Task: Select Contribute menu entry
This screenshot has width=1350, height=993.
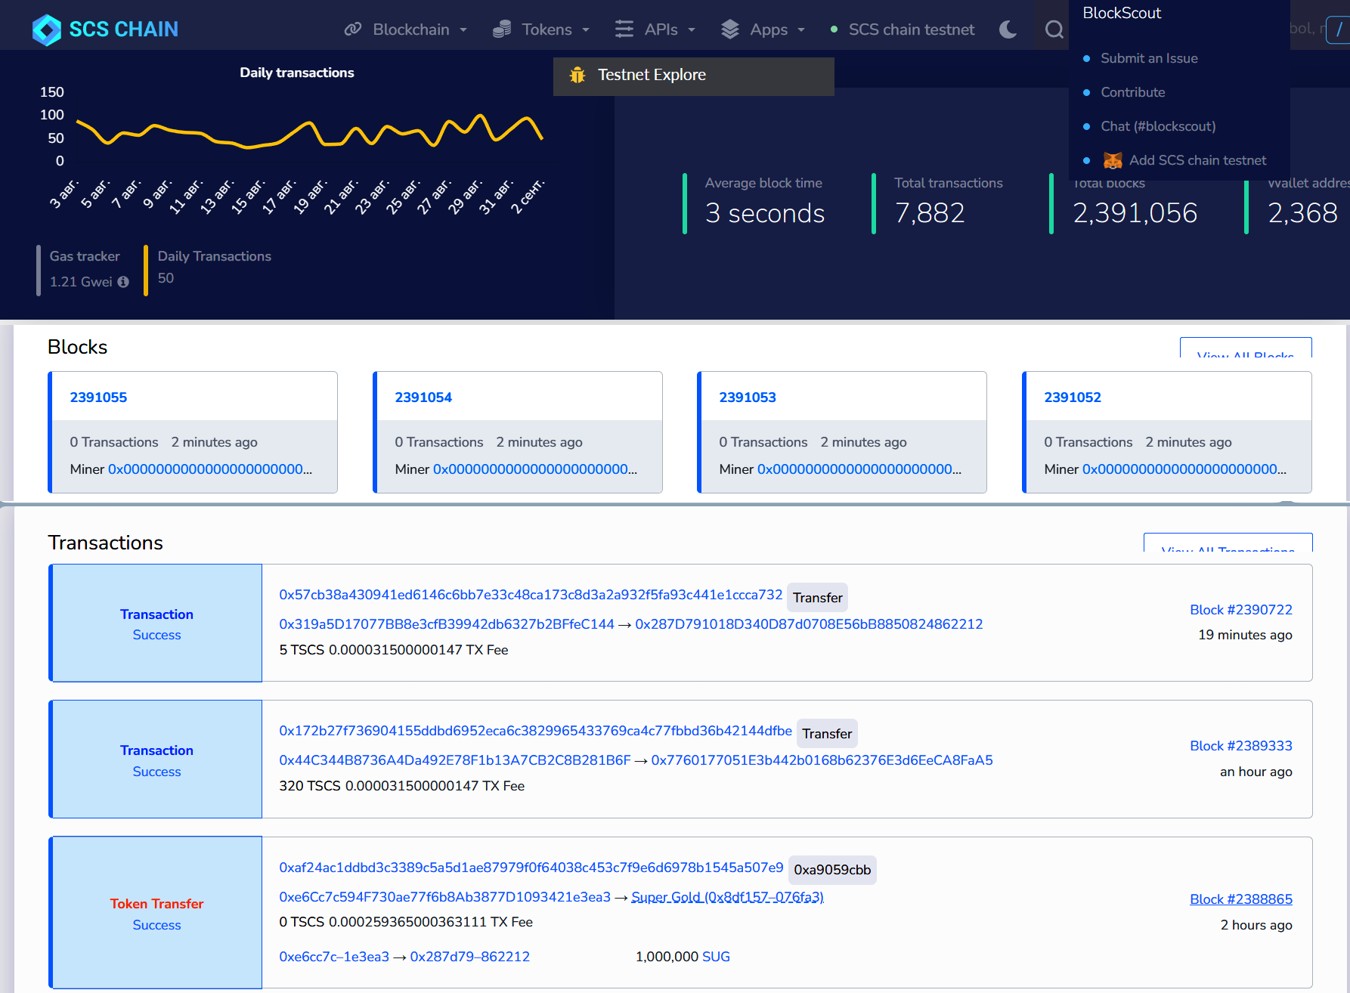Action: (1133, 92)
